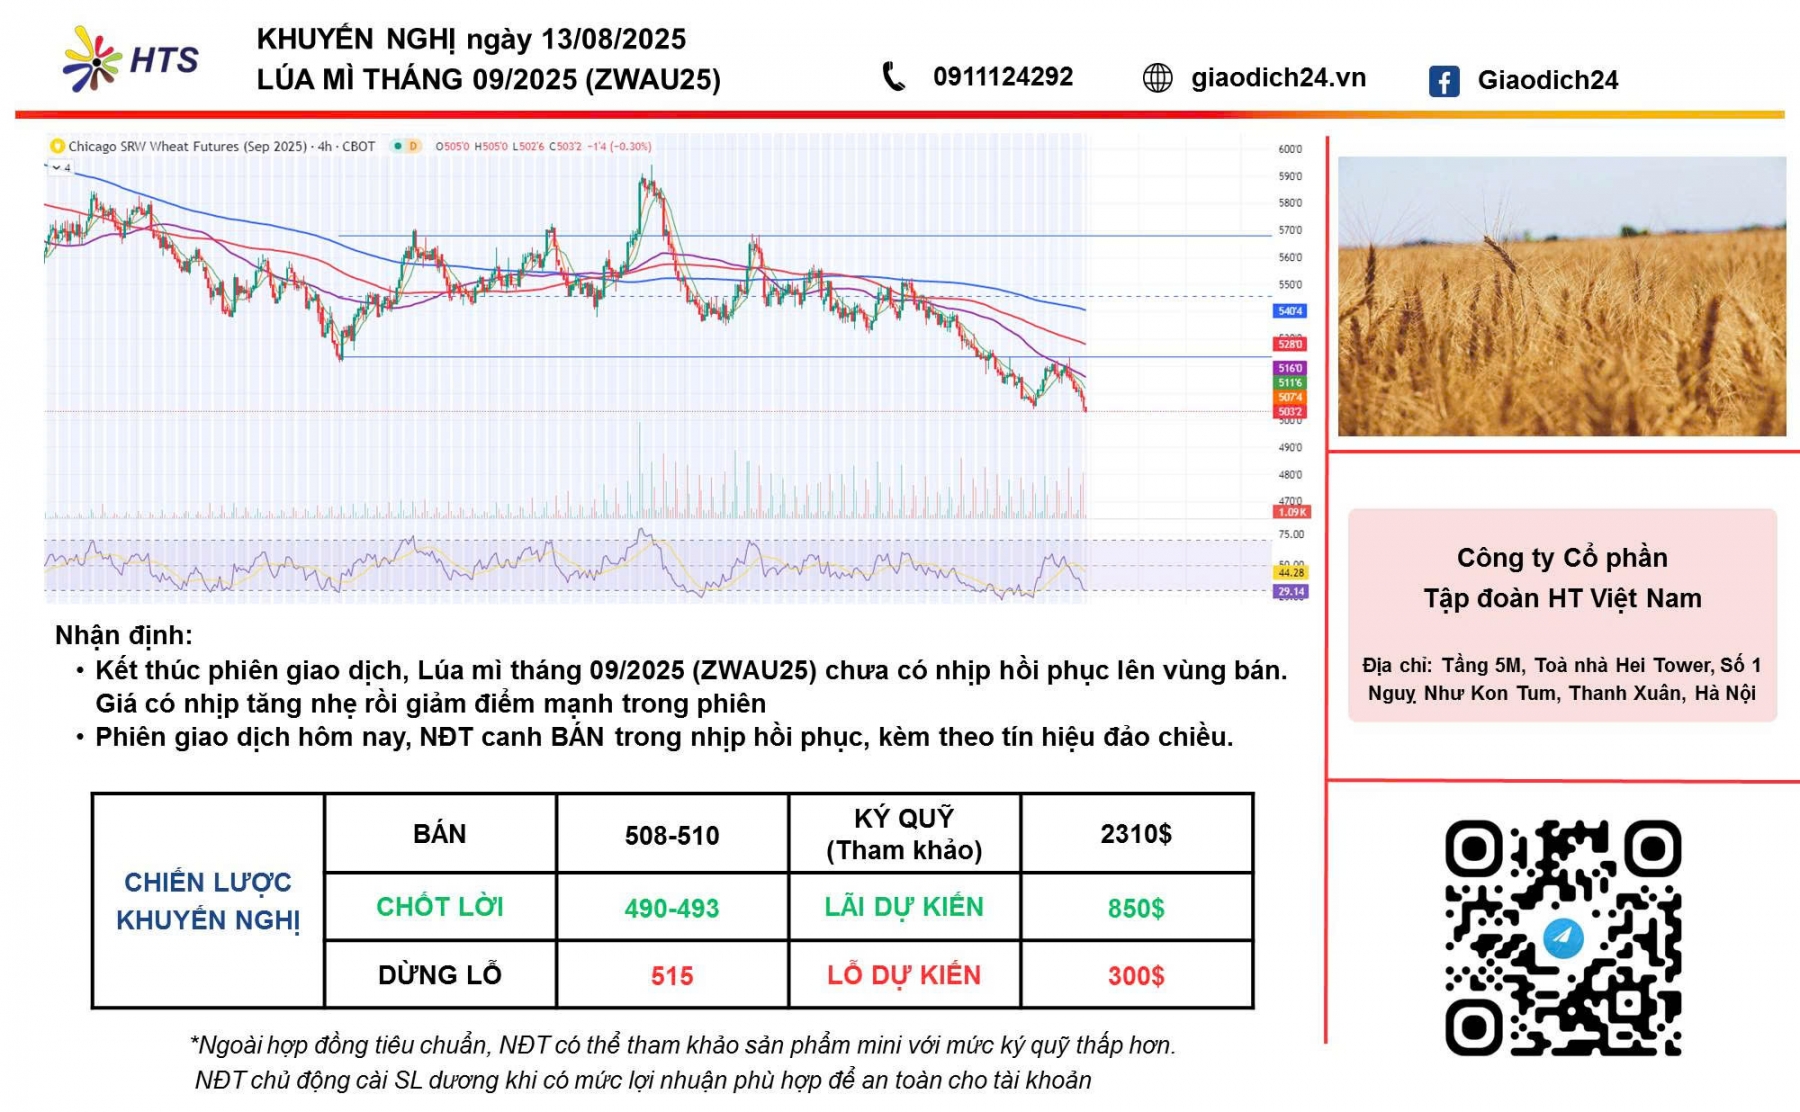The width and height of the screenshot is (1800, 1112).
Task: Click the CHIẾN LƯỢC KHUYẾN NGHỊ table cell
Action: tap(208, 901)
